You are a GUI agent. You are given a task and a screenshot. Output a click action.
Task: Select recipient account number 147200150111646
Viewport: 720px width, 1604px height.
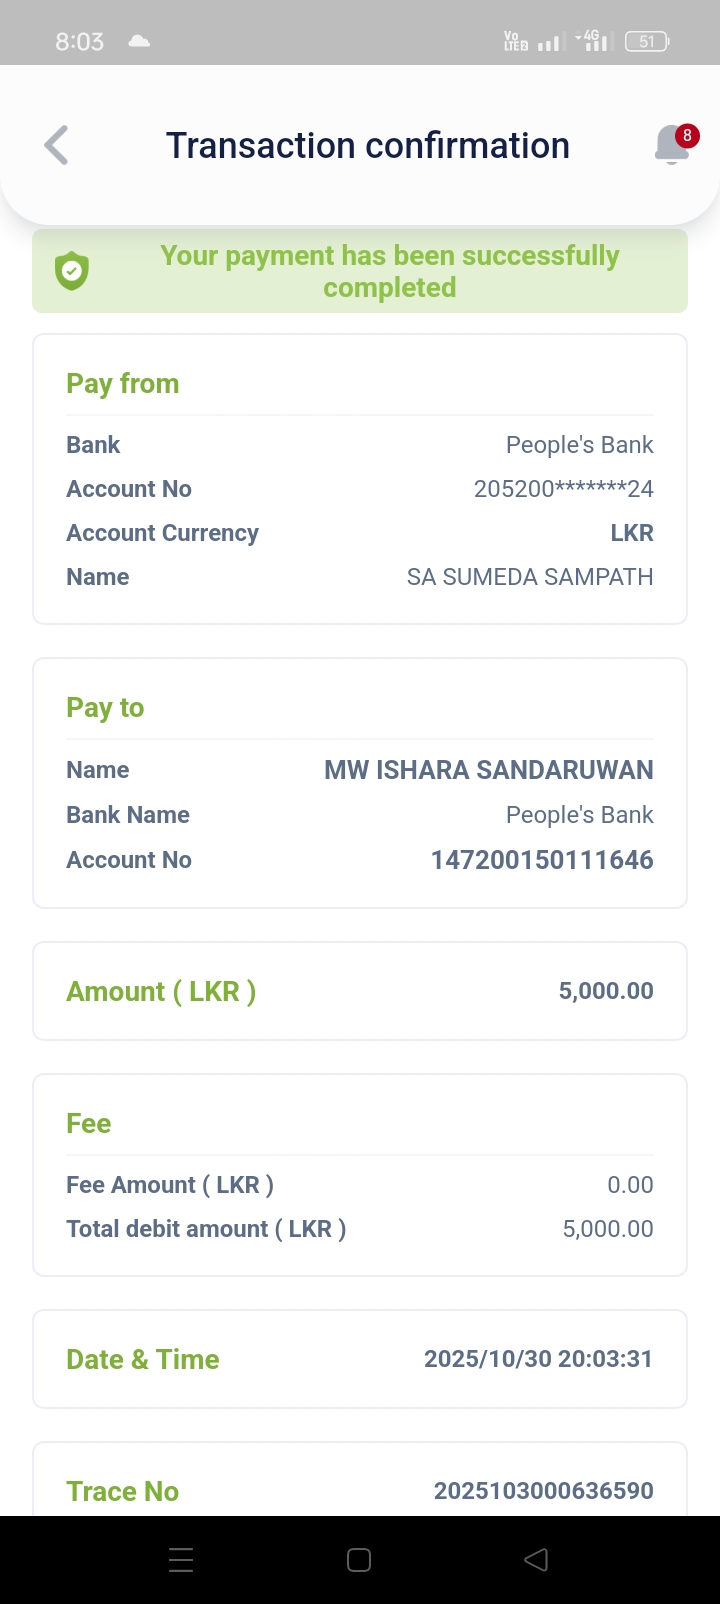click(x=541, y=860)
